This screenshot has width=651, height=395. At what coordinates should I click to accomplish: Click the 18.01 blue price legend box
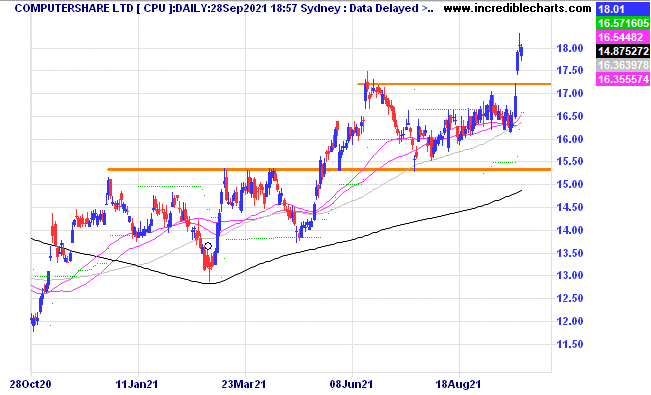coord(622,9)
